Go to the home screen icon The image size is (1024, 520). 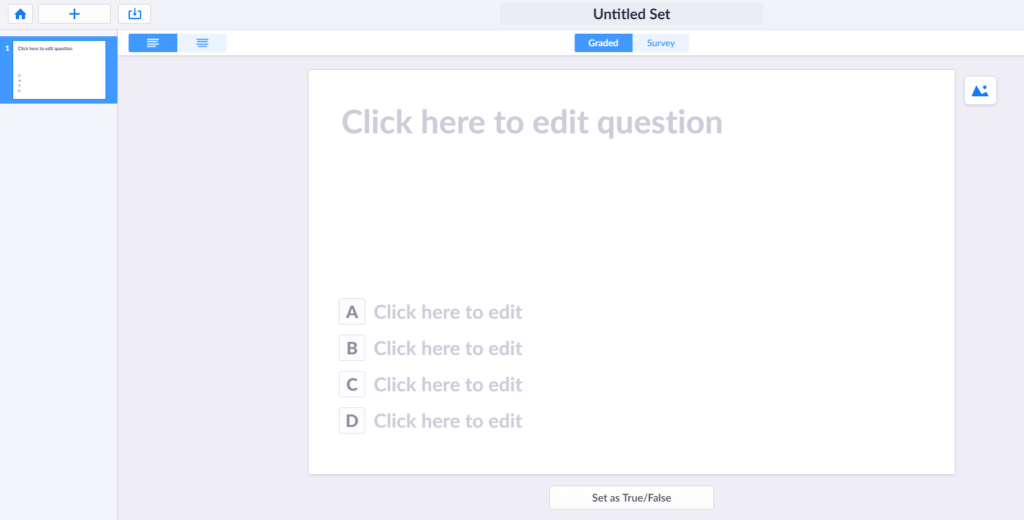[20, 14]
